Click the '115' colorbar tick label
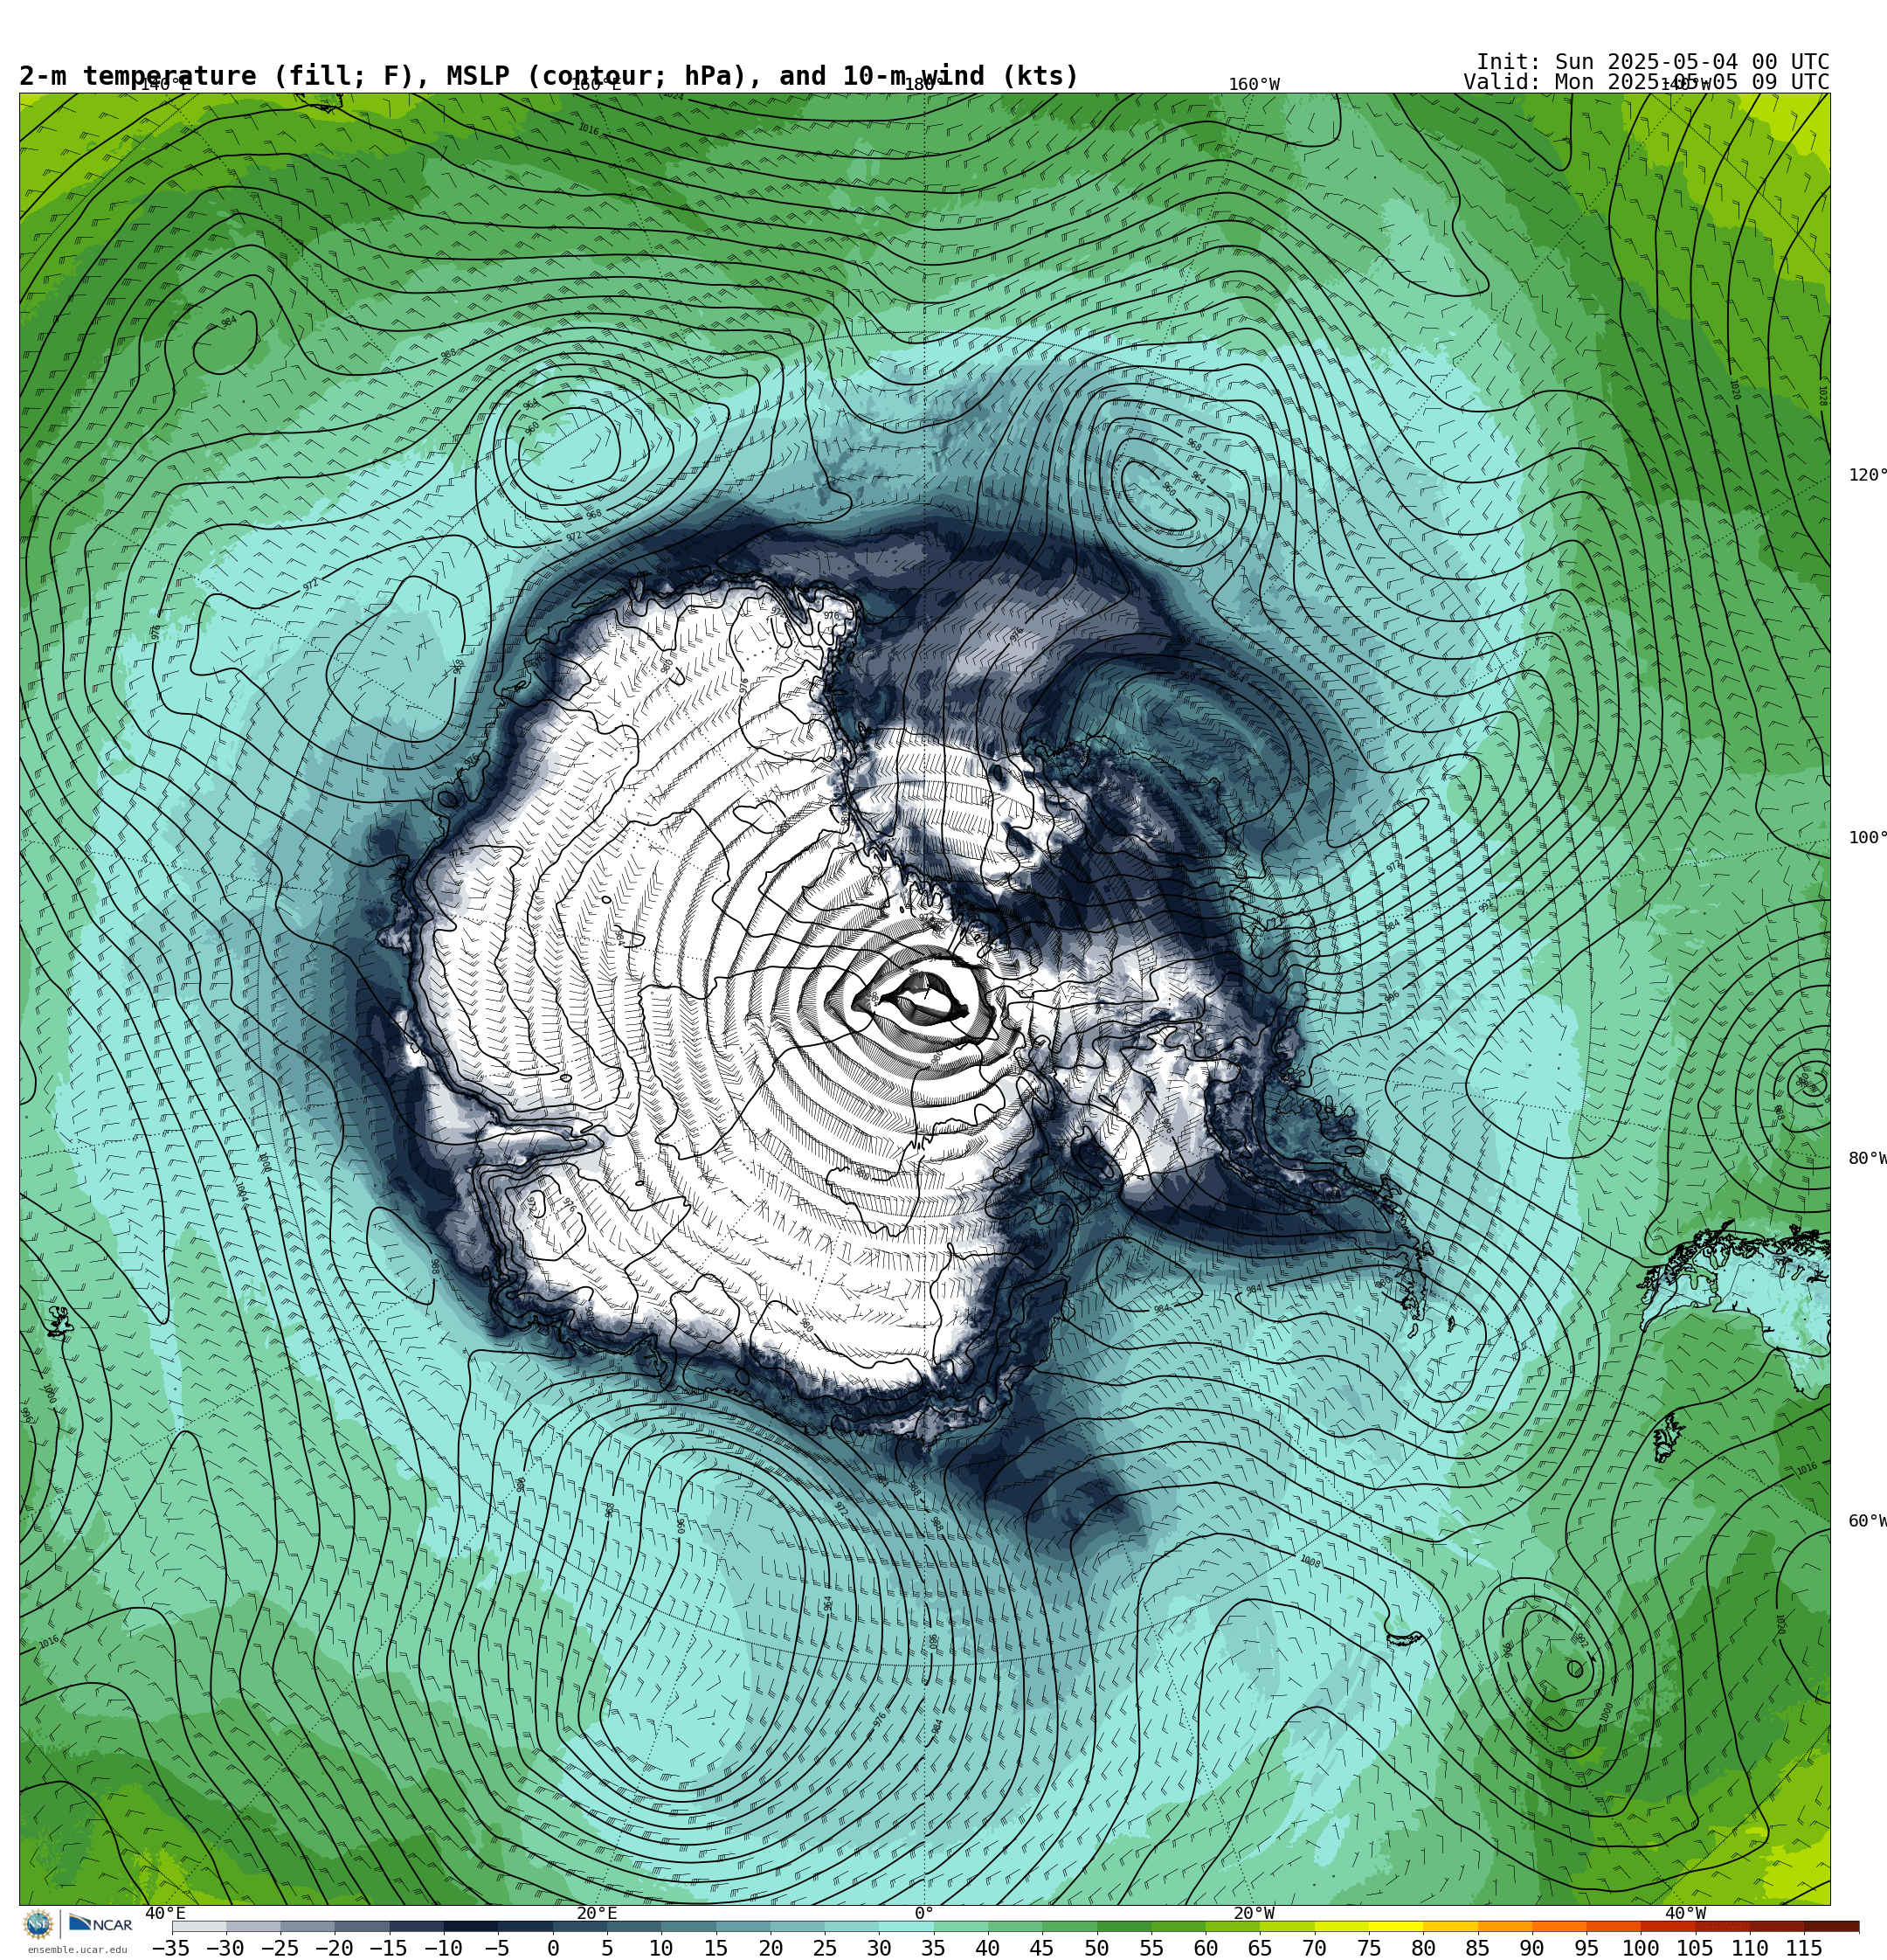This screenshot has height=1960, width=1887. [x=1804, y=1948]
